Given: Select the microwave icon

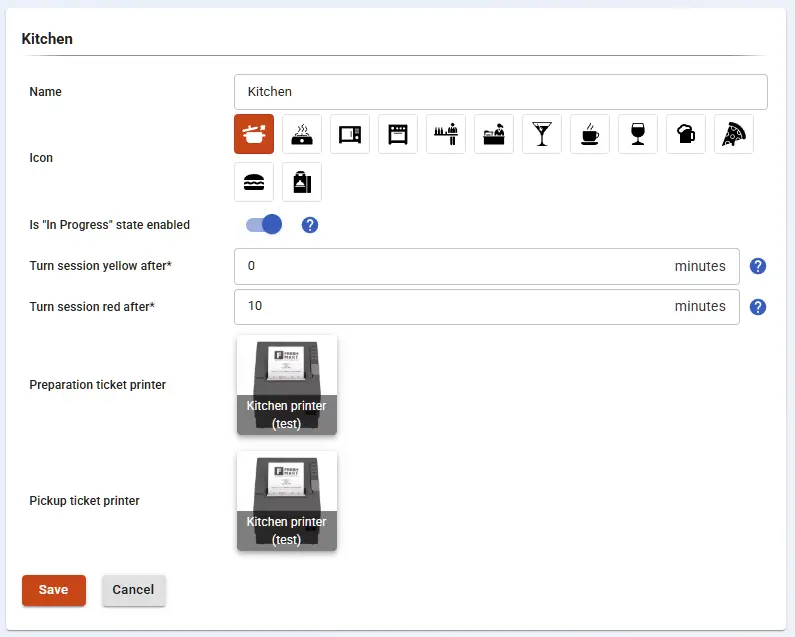Looking at the screenshot, I should tap(350, 134).
